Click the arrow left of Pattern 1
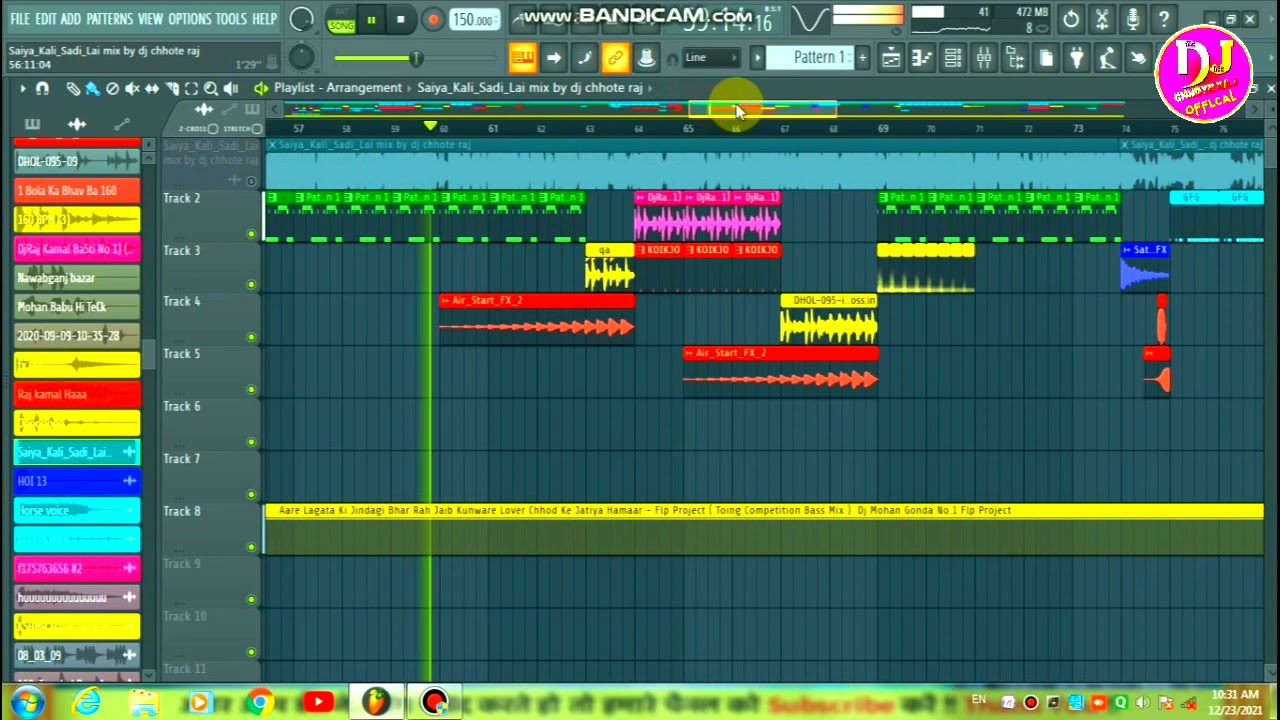1280x720 pixels. point(757,58)
